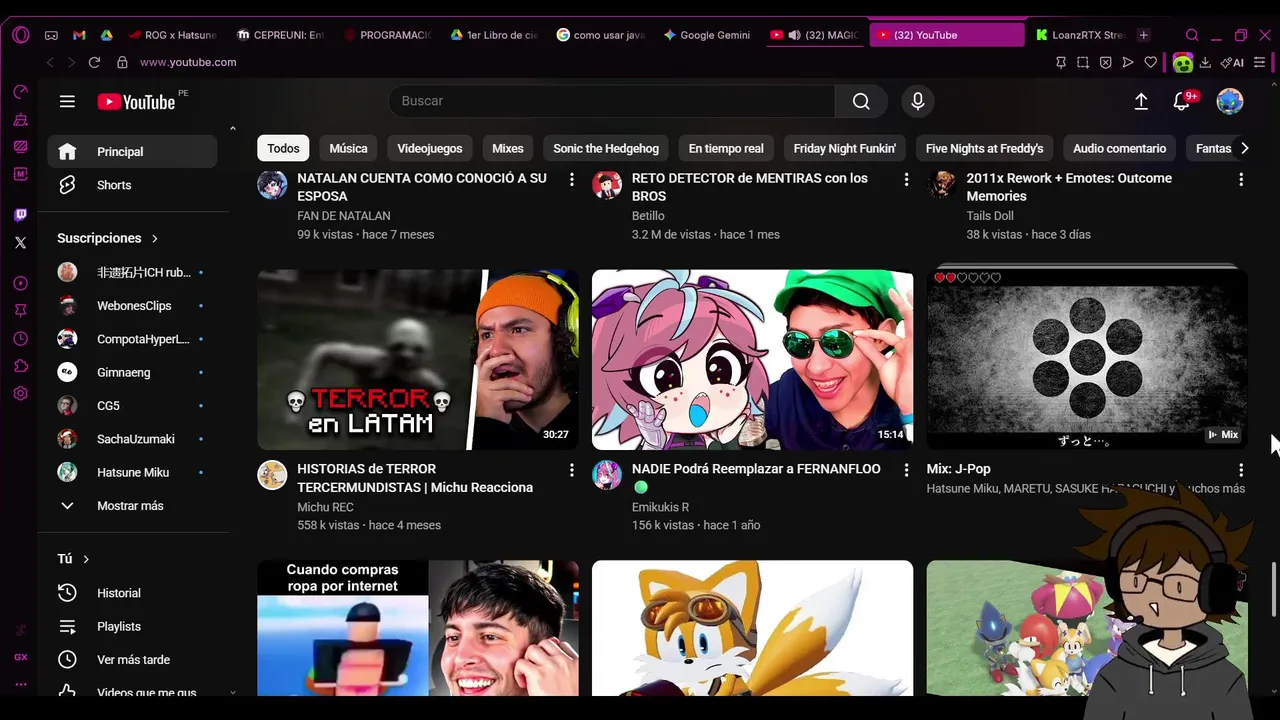The image size is (1280, 720).
Task: Open GX Control speedometer in sidebar
Action: click(x=21, y=92)
